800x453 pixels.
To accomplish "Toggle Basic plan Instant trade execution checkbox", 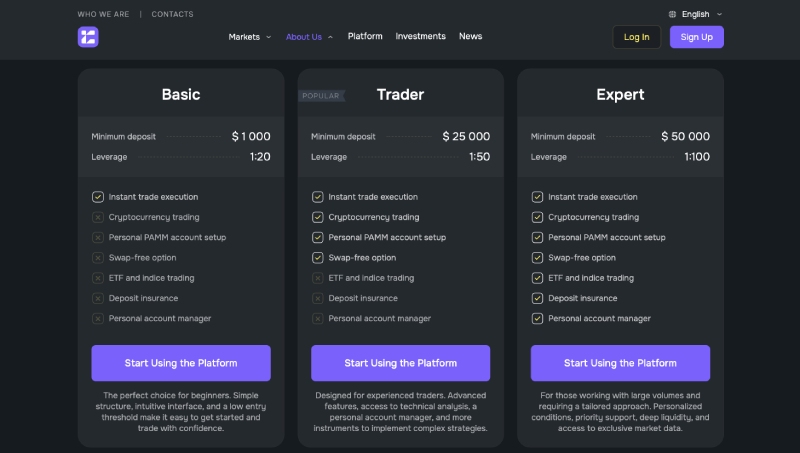I will pos(98,197).
